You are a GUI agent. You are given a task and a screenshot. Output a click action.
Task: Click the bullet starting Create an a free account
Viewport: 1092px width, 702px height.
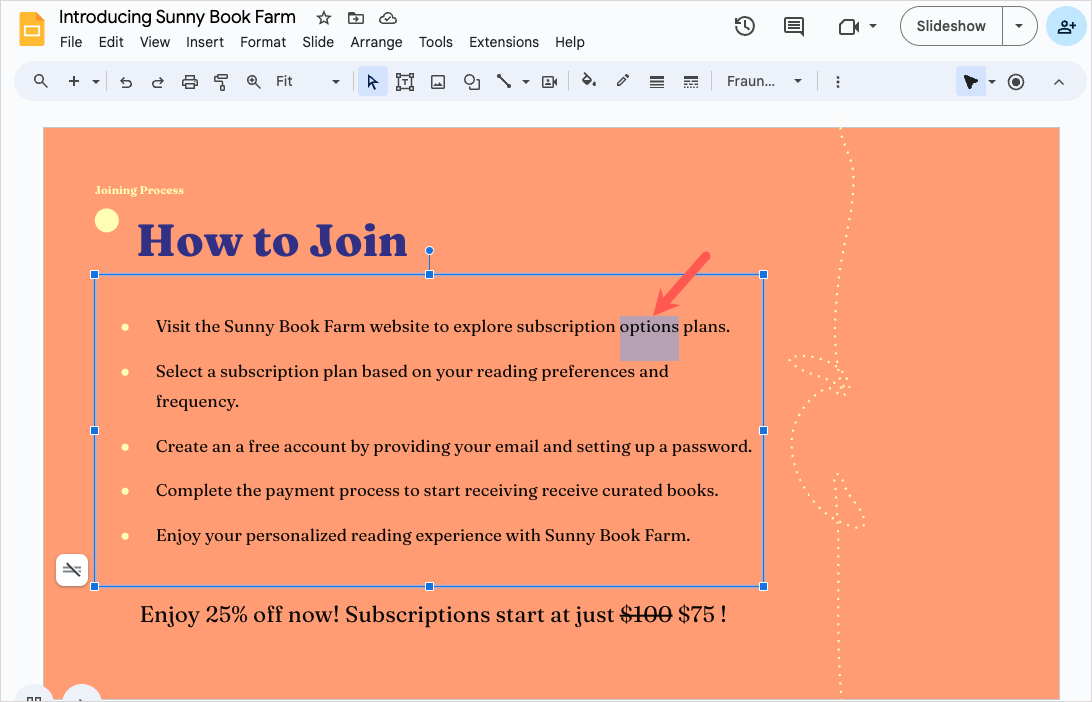pyautogui.click(x=453, y=446)
